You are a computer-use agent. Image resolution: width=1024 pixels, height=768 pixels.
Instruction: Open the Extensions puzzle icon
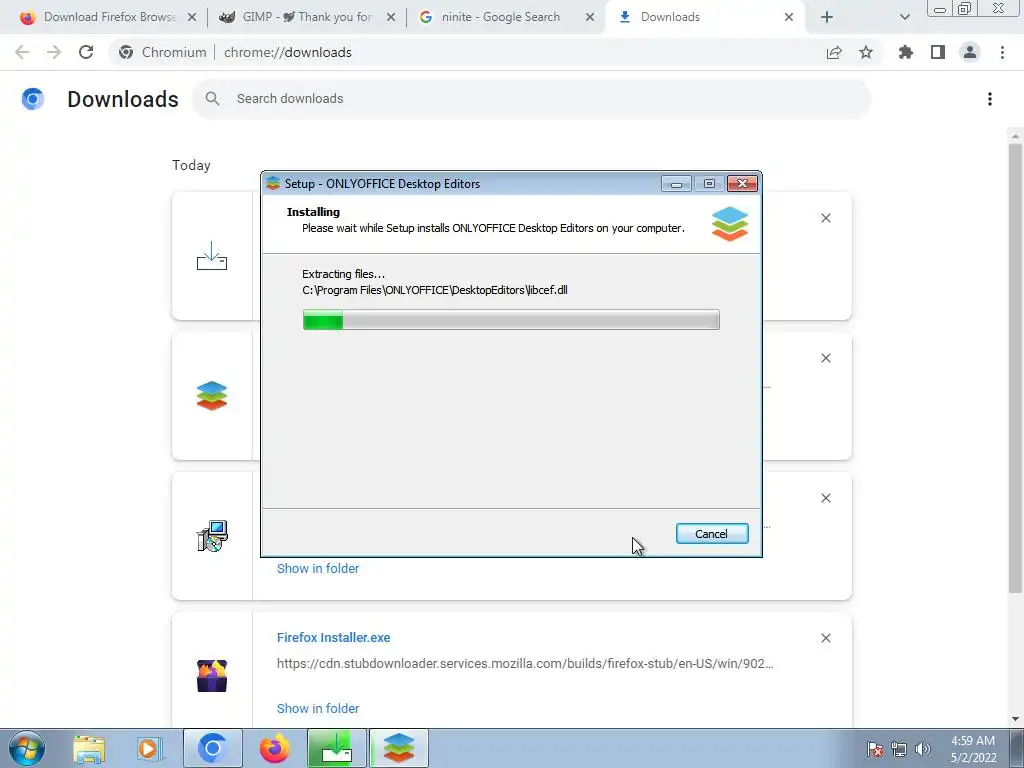click(906, 52)
